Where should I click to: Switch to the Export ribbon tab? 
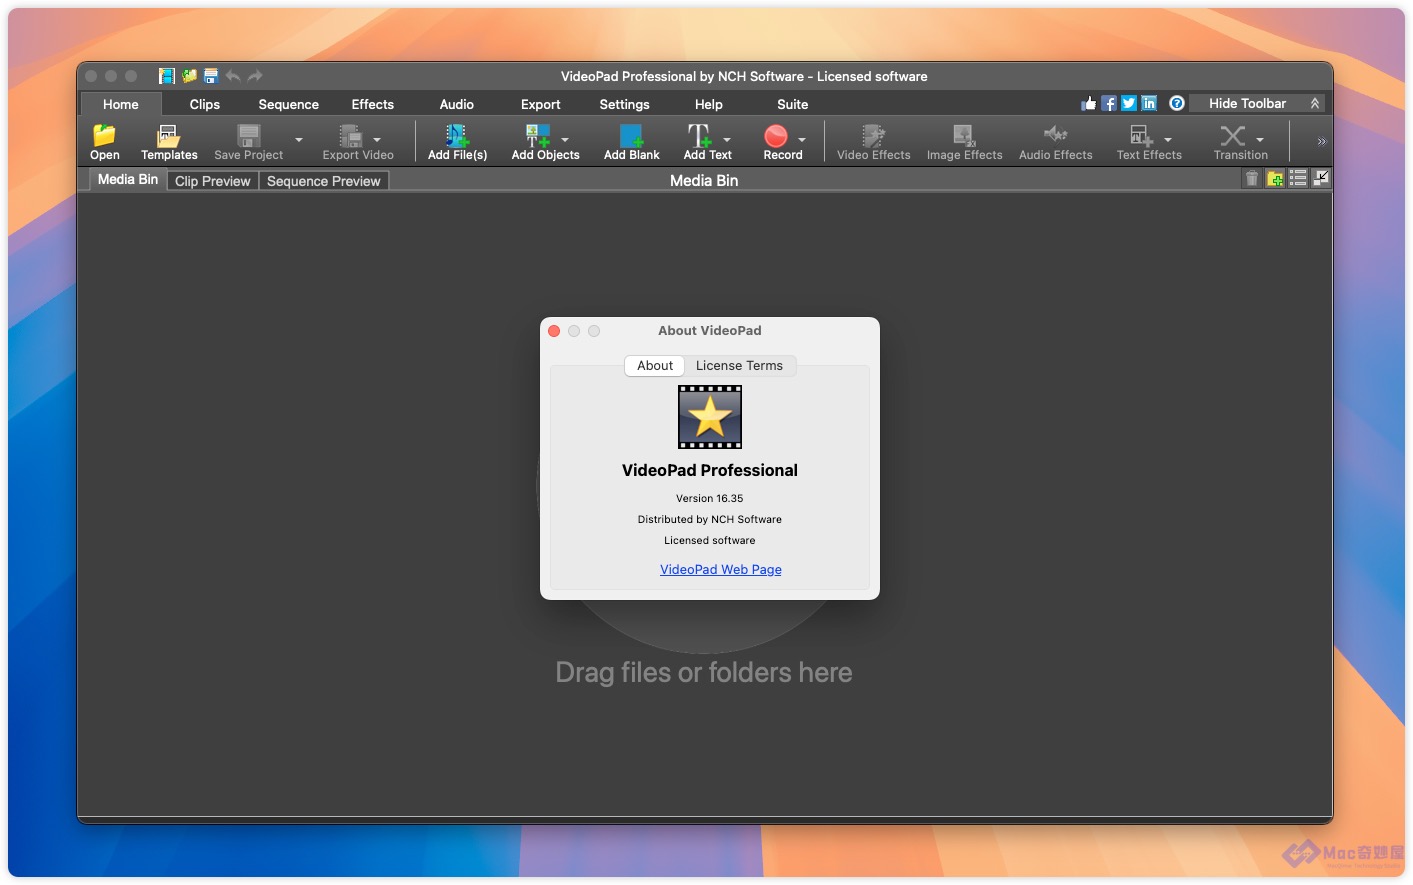(541, 104)
